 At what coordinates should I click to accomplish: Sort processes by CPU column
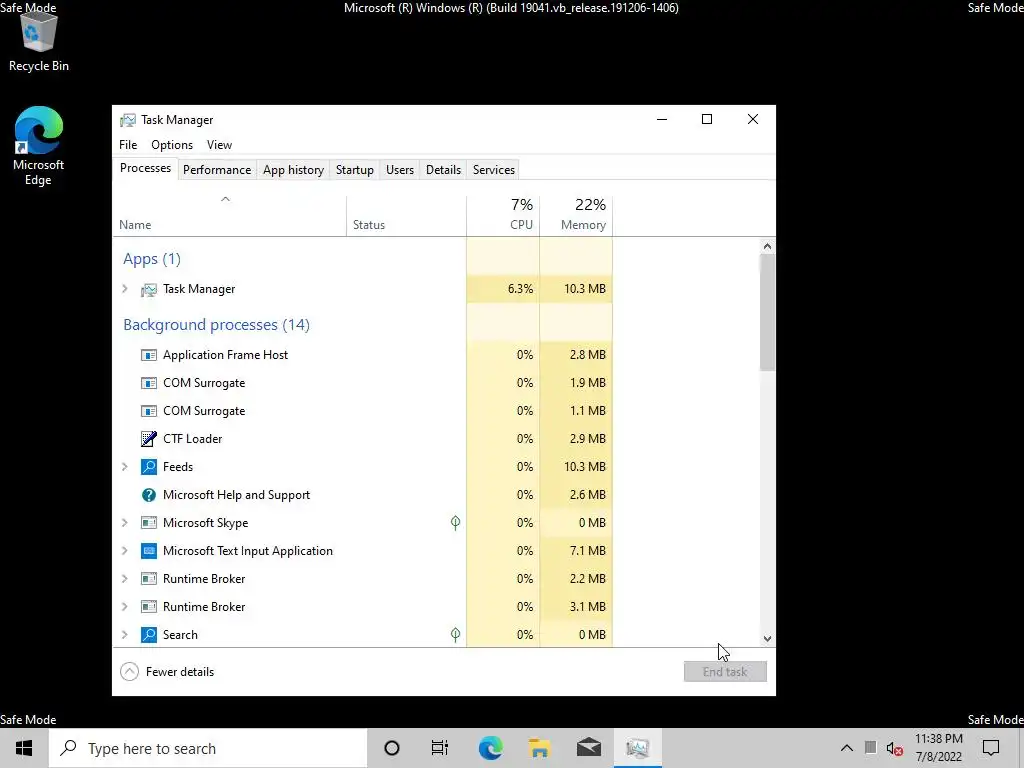point(503,216)
